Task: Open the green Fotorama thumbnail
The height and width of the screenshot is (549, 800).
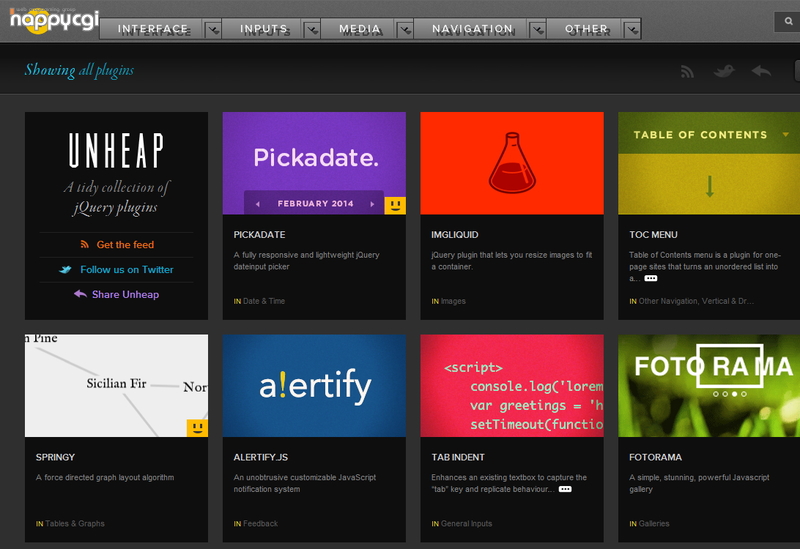Action: (709, 386)
